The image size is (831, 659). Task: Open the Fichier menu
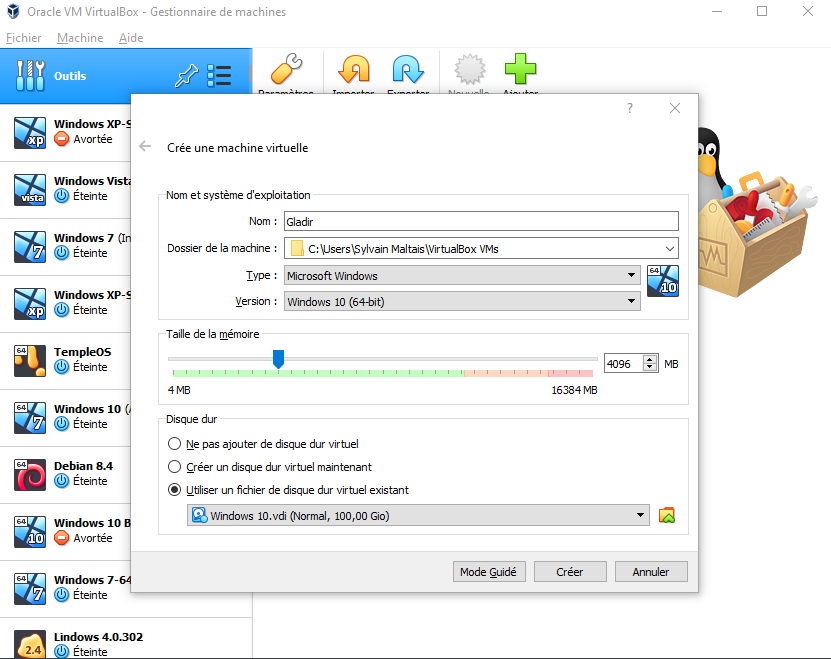pyautogui.click(x=23, y=38)
